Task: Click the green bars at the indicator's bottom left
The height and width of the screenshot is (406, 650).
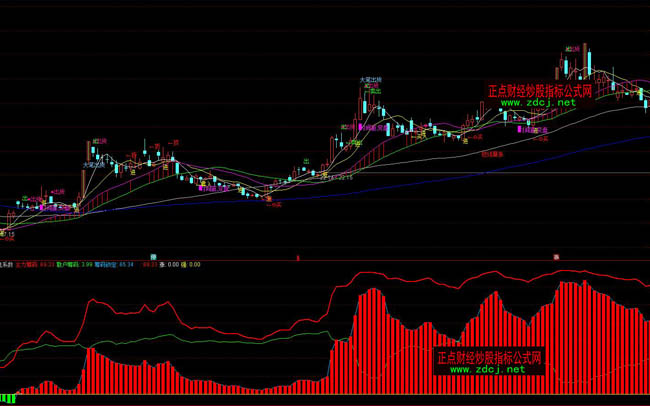Action: 8,399
